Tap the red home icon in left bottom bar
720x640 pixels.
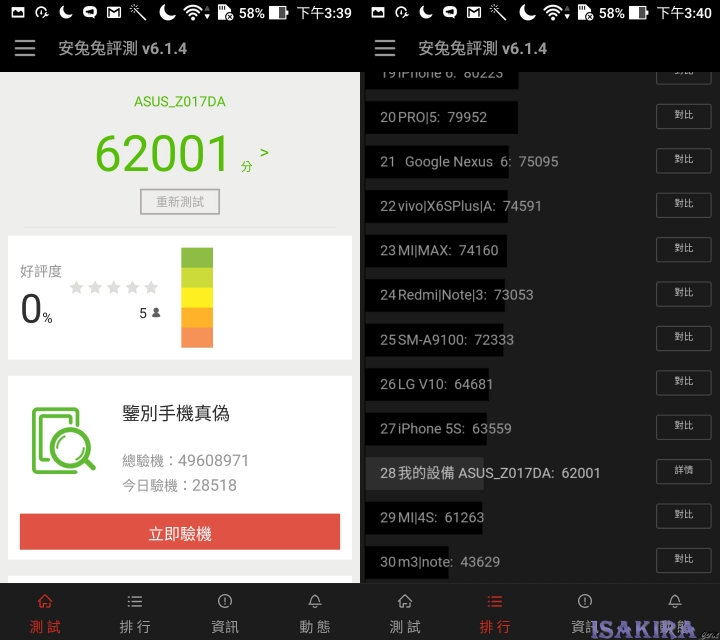(x=45, y=601)
